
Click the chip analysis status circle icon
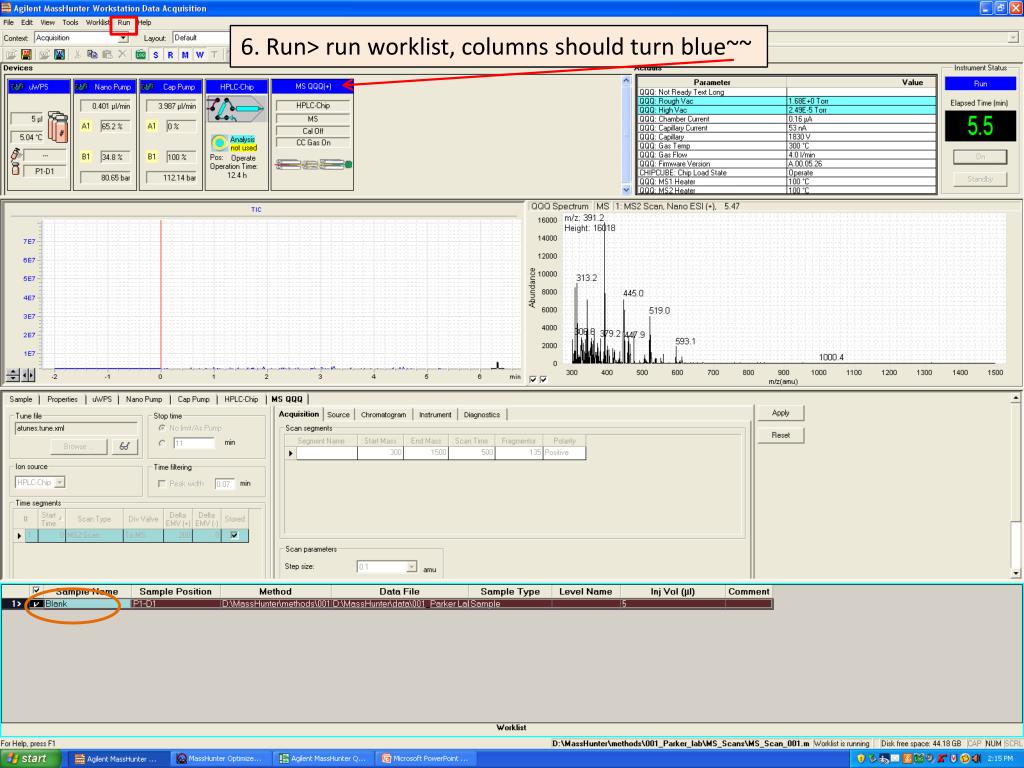pos(219,142)
